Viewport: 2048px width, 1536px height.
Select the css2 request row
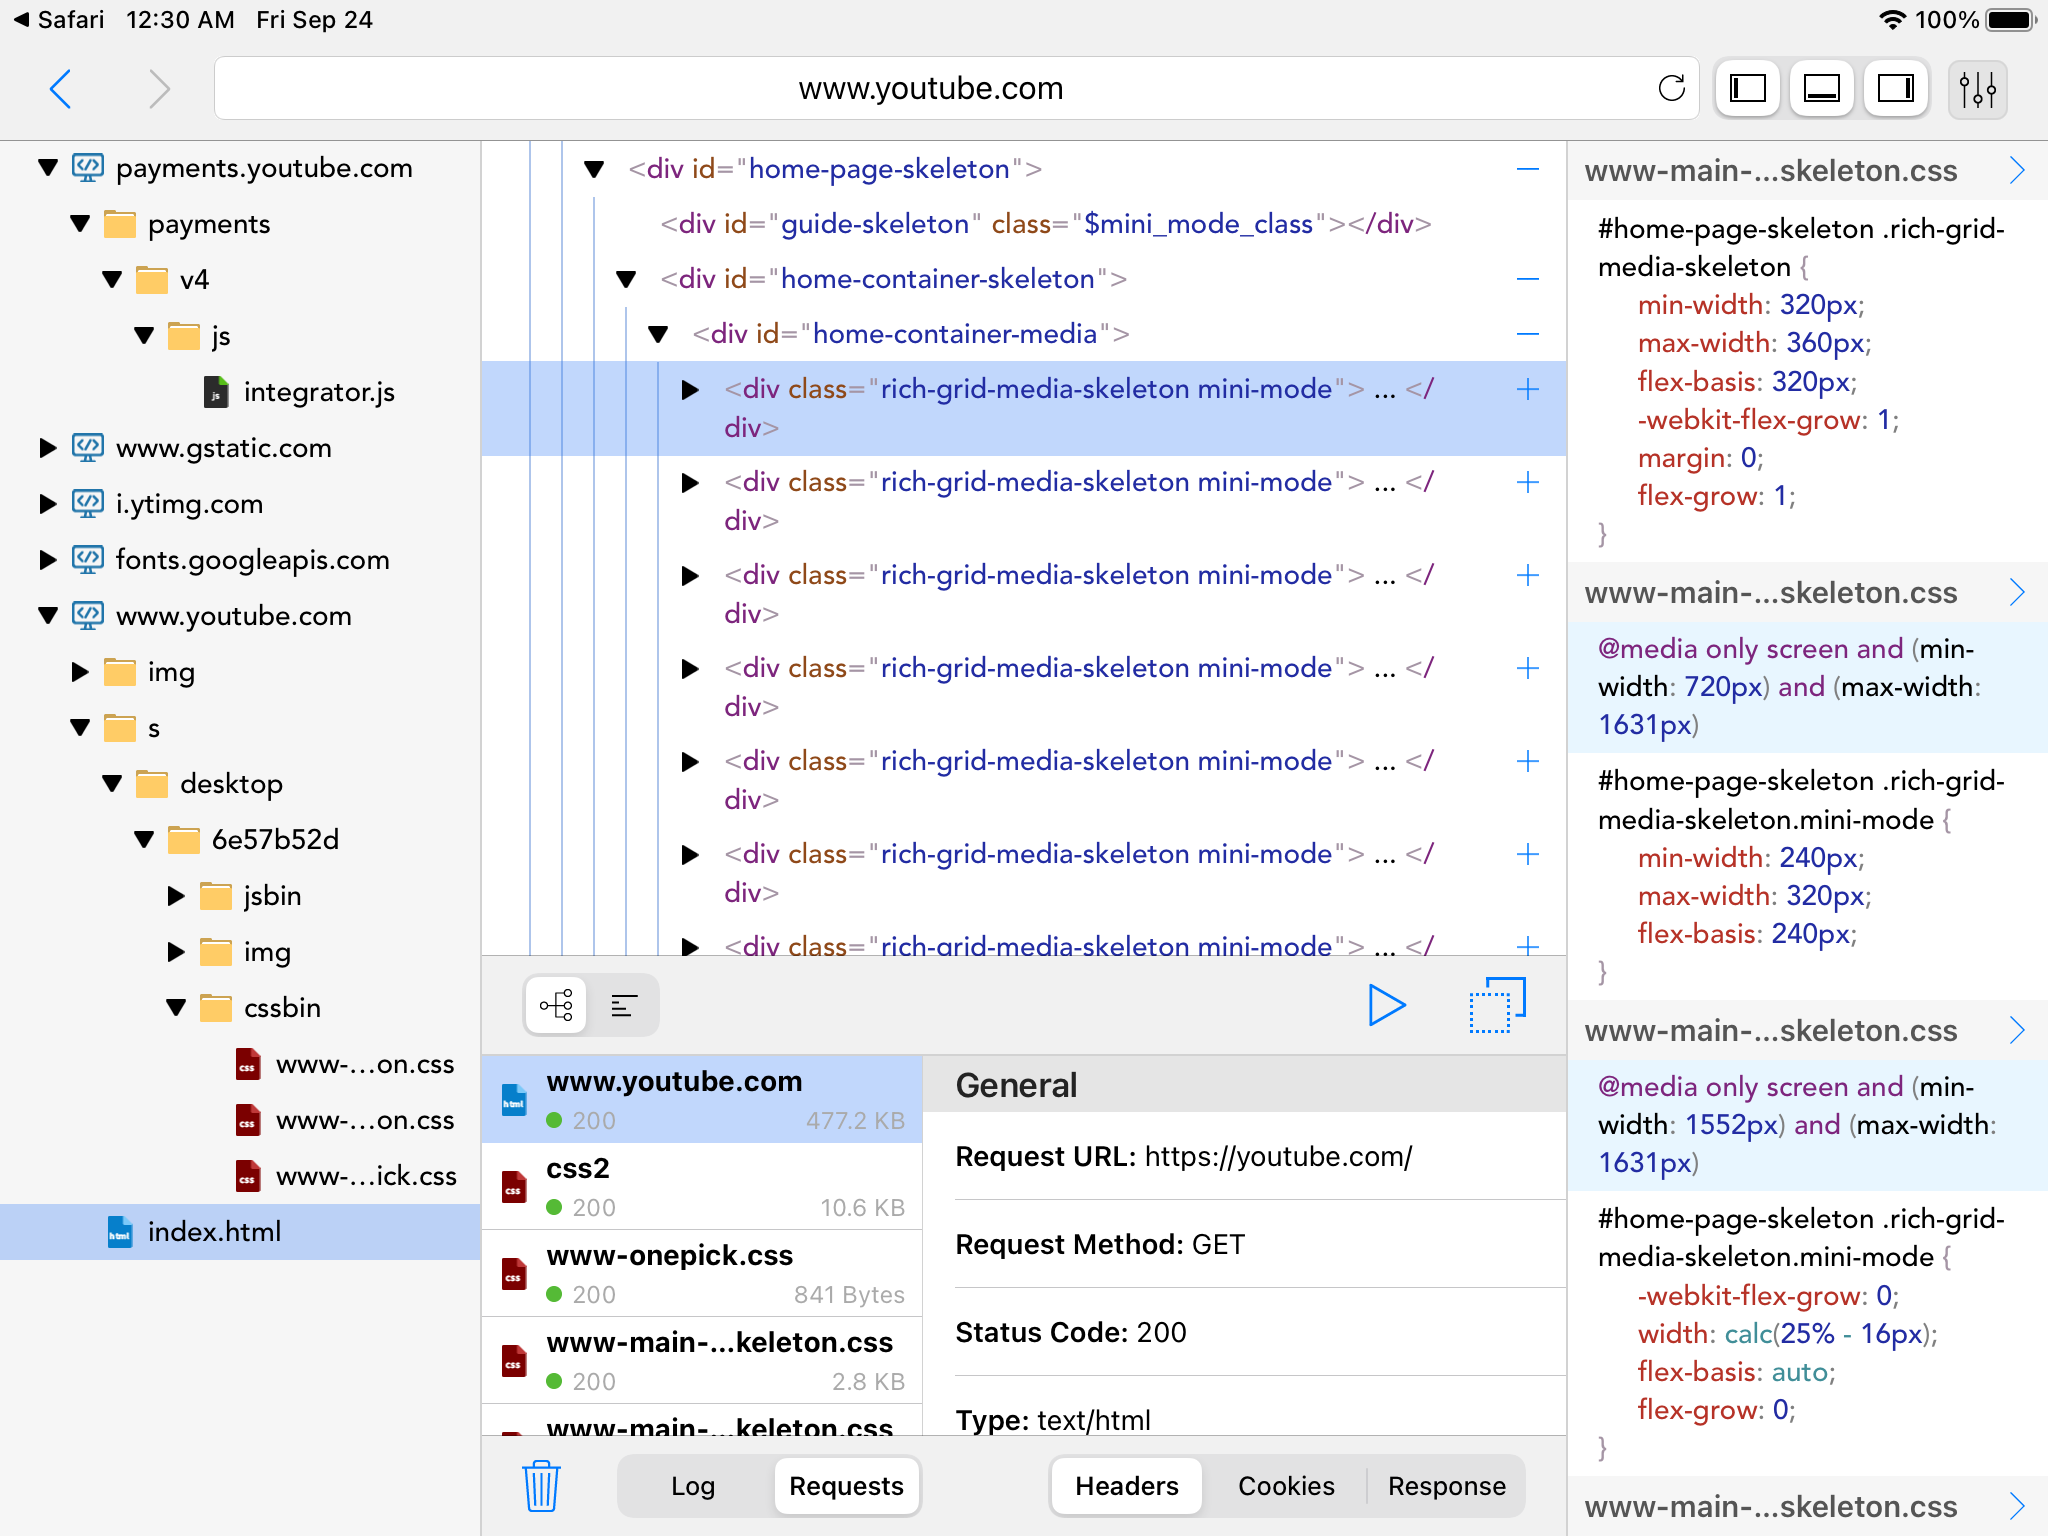pyautogui.click(x=702, y=1186)
